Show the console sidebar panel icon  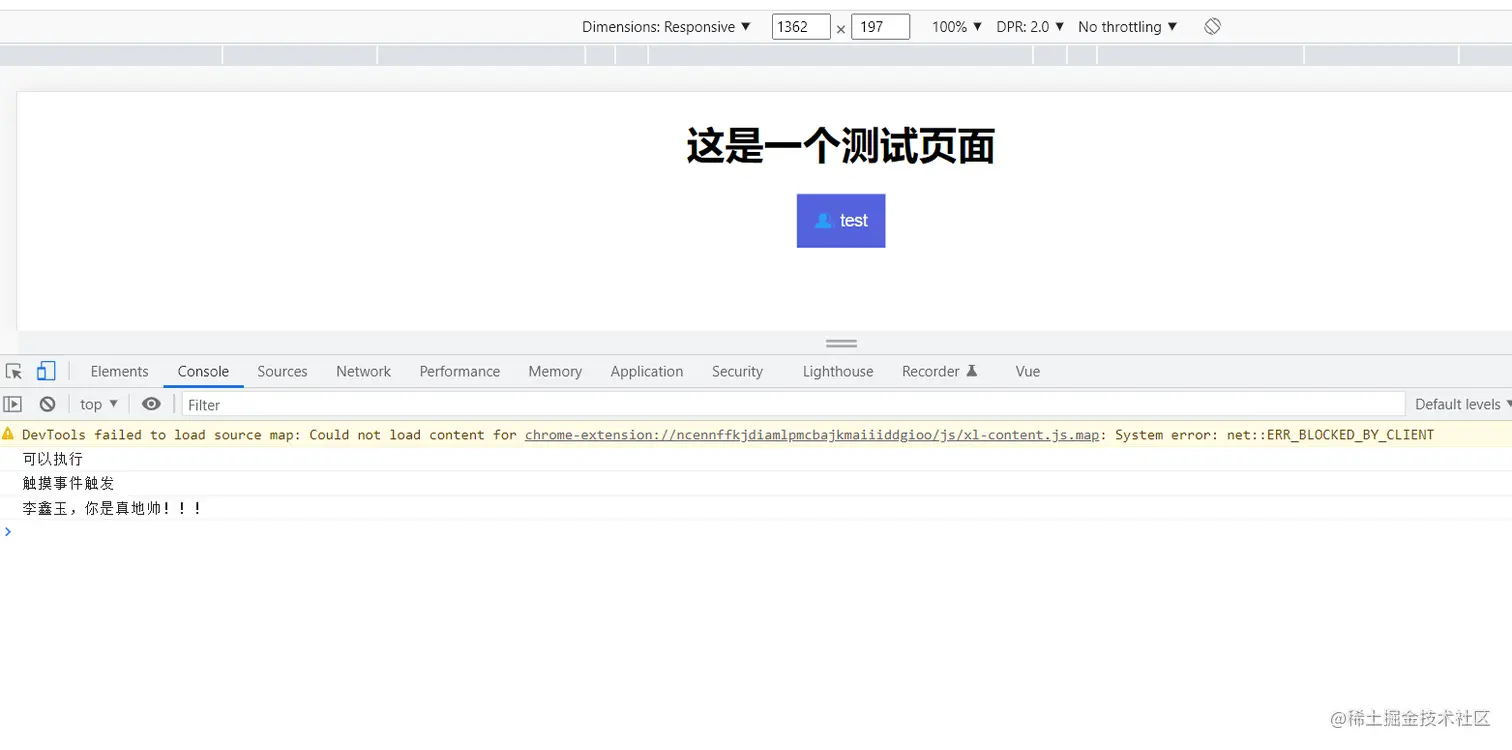click(x=12, y=404)
